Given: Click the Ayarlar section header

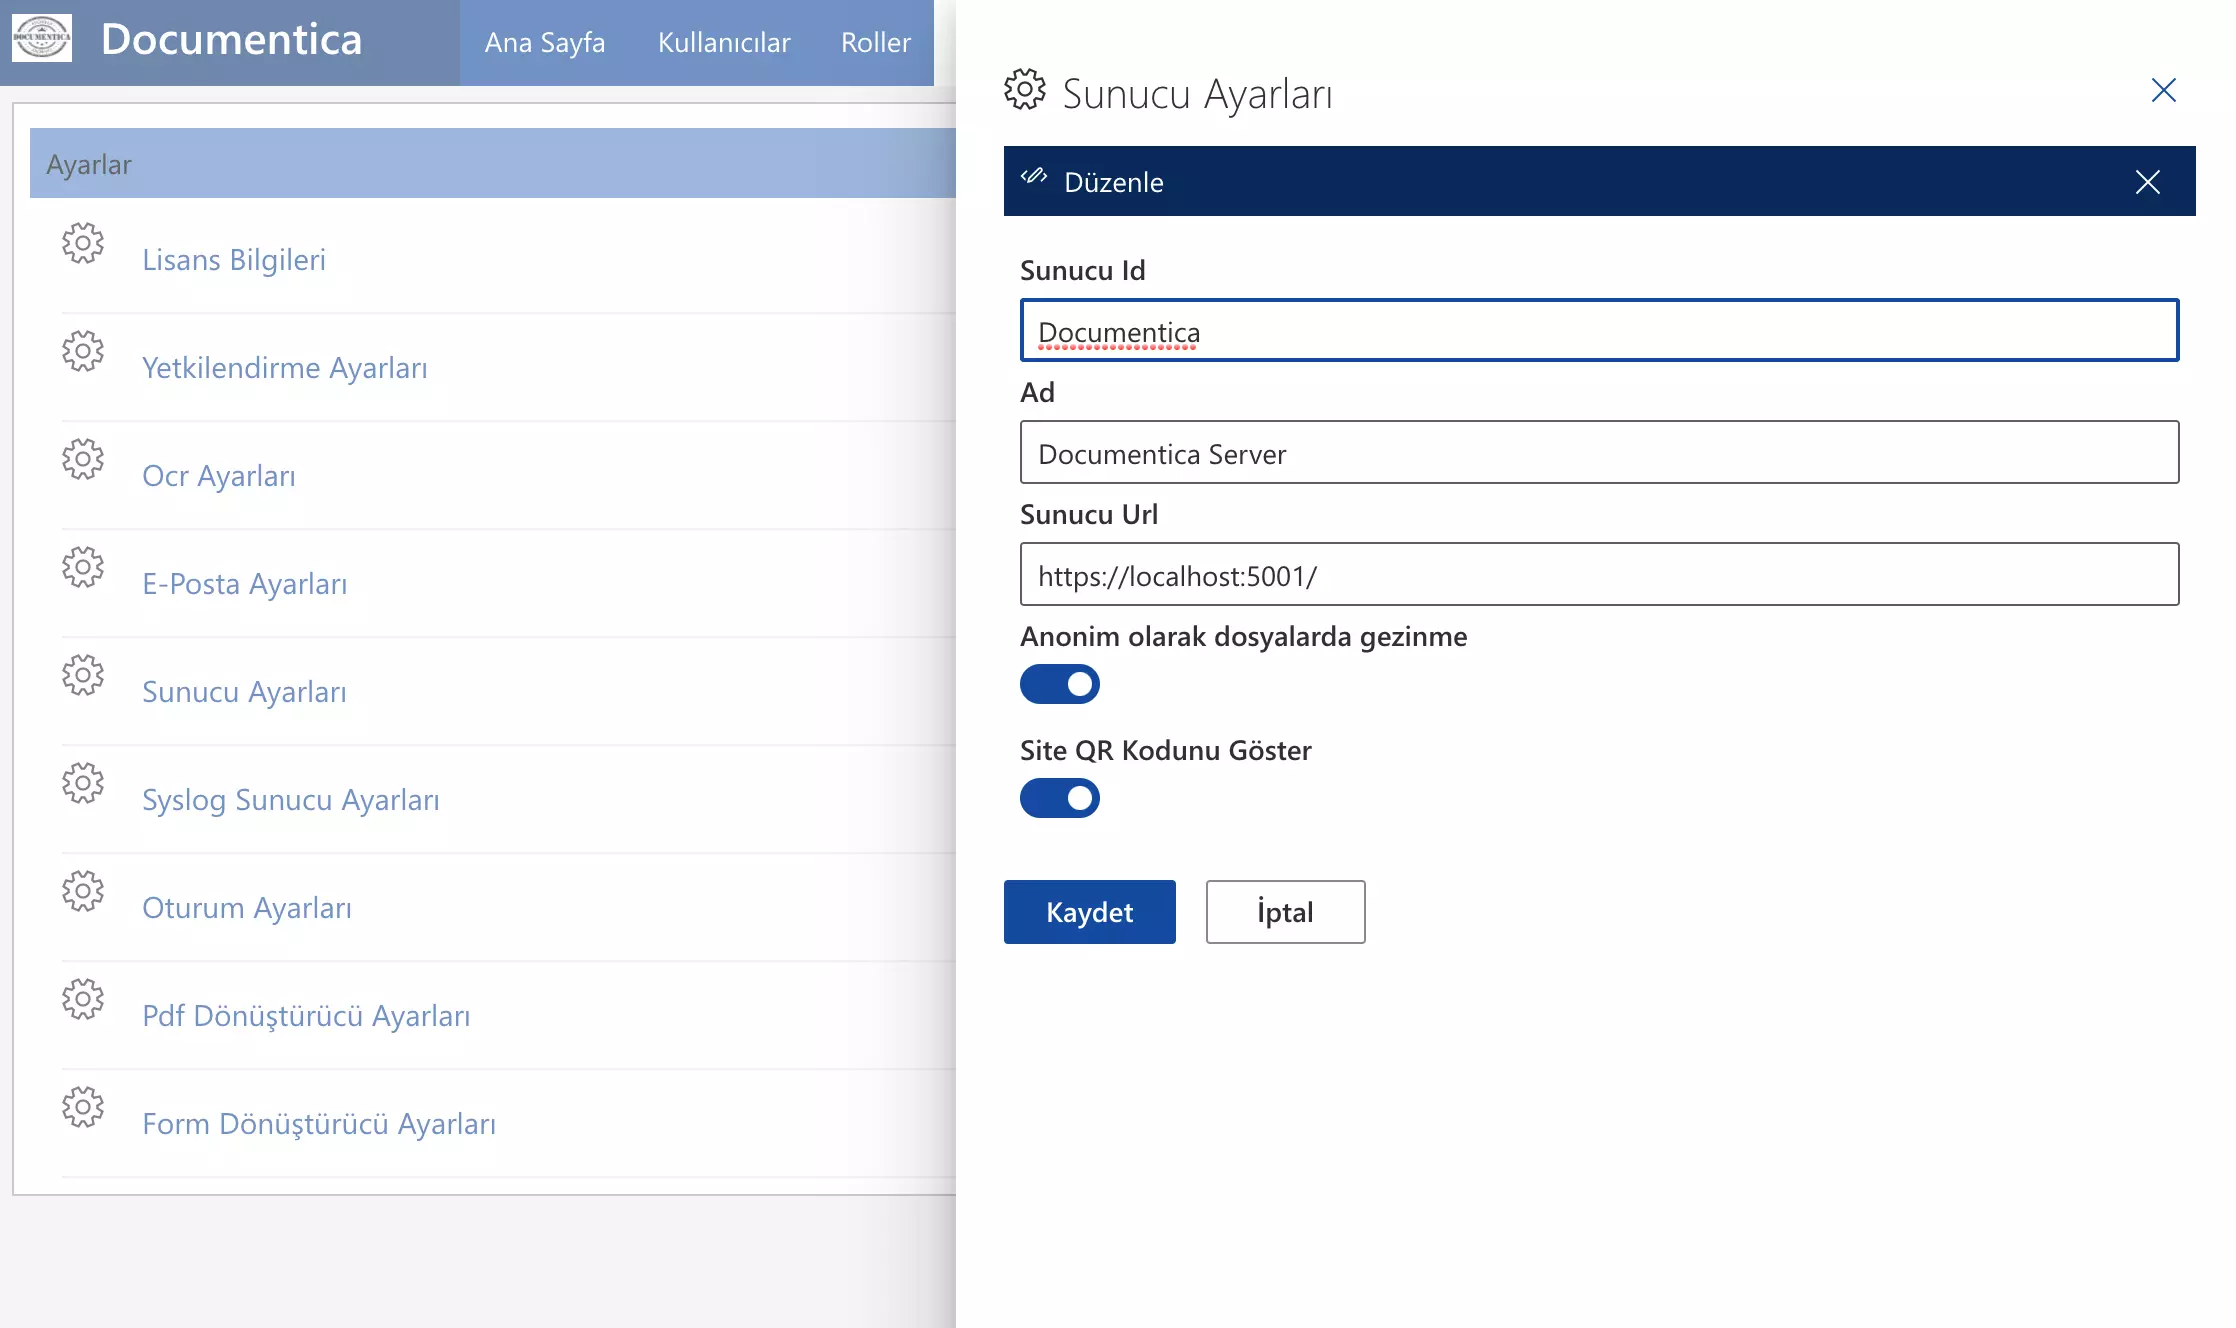Looking at the screenshot, I should (493, 163).
